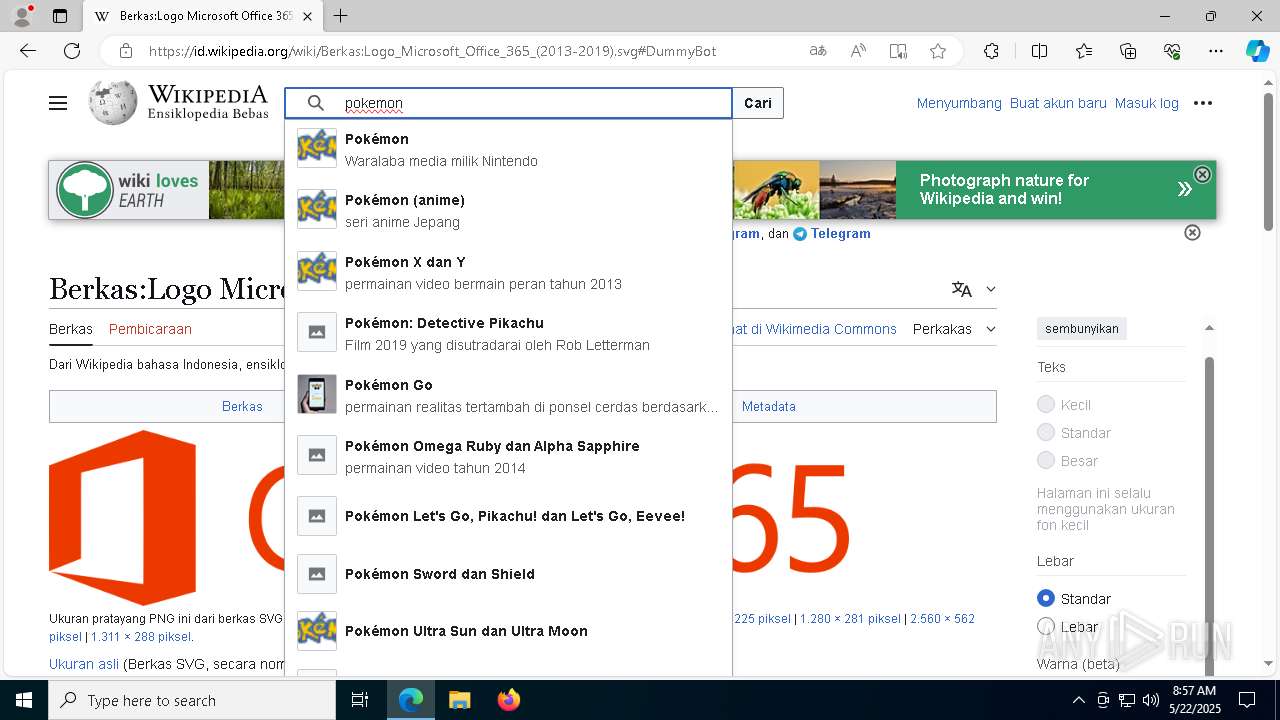View site information lock icon
The height and width of the screenshot is (720, 1280).
coord(126,51)
